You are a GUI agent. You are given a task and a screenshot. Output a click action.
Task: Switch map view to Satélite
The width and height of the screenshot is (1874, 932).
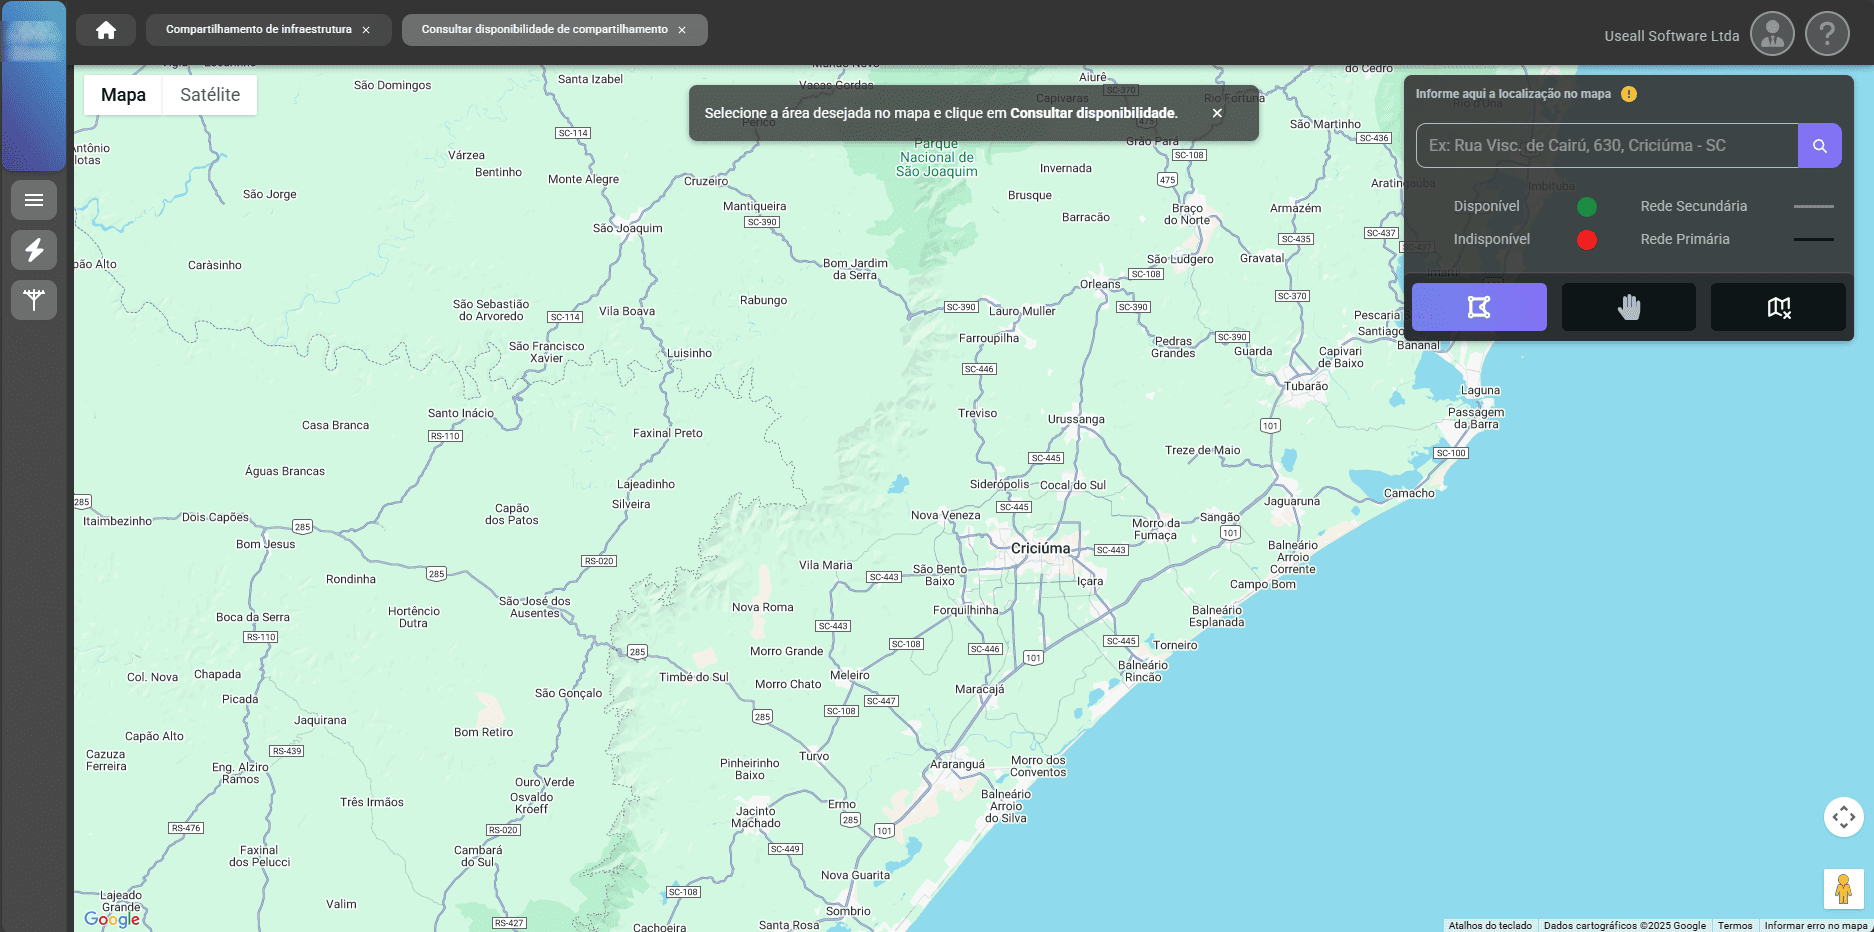coord(210,95)
